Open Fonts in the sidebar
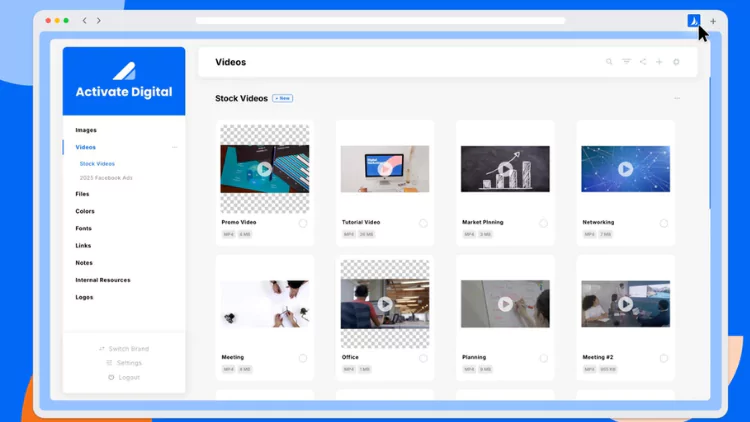750x422 pixels. (x=84, y=228)
